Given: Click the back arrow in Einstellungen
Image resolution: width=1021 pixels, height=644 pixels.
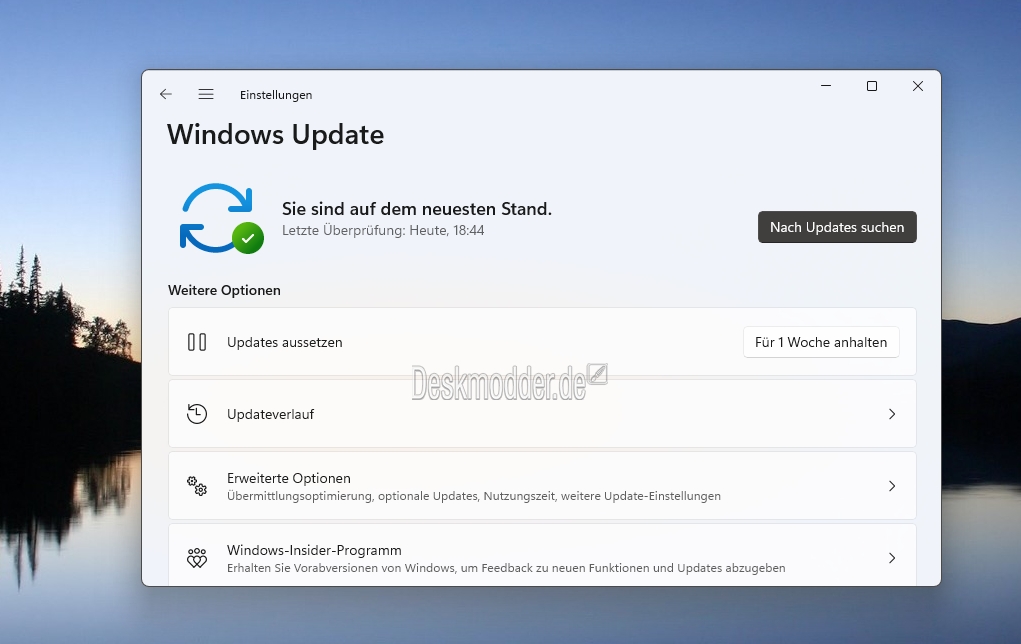Looking at the screenshot, I should pyautogui.click(x=165, y=94).
